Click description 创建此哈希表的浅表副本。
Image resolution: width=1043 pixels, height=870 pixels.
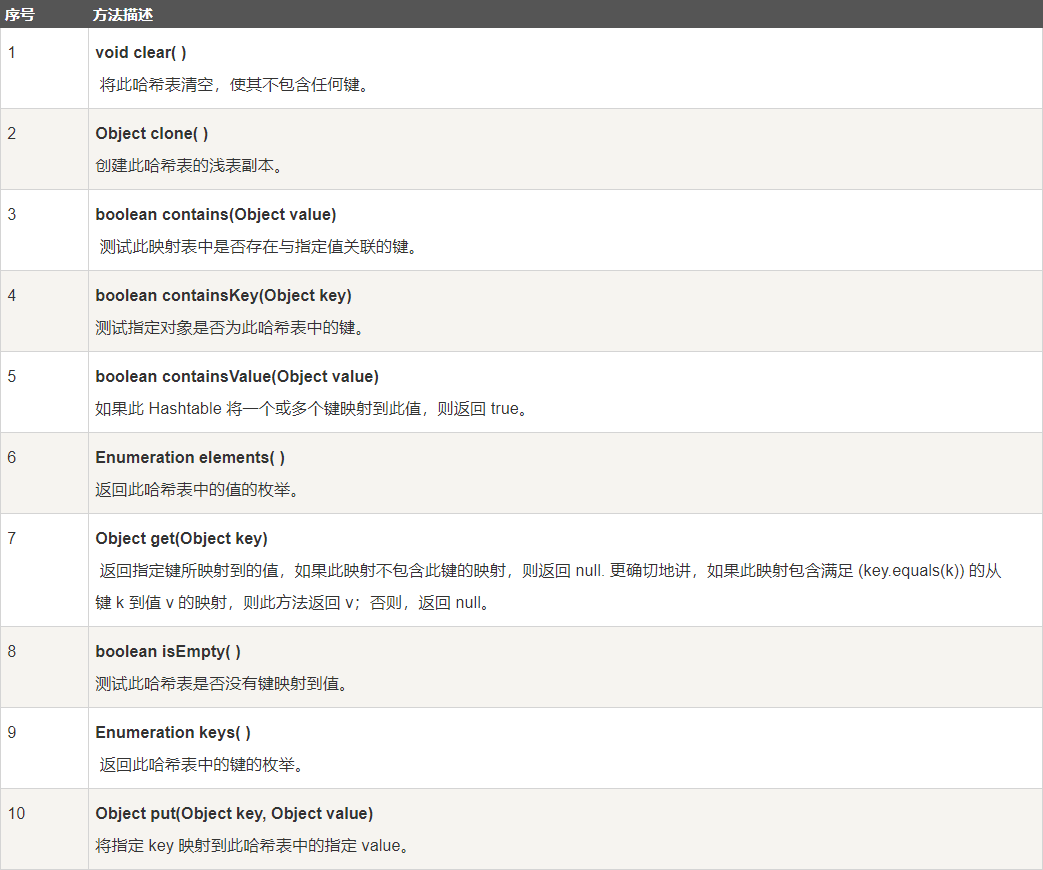[x=190, y=166]
